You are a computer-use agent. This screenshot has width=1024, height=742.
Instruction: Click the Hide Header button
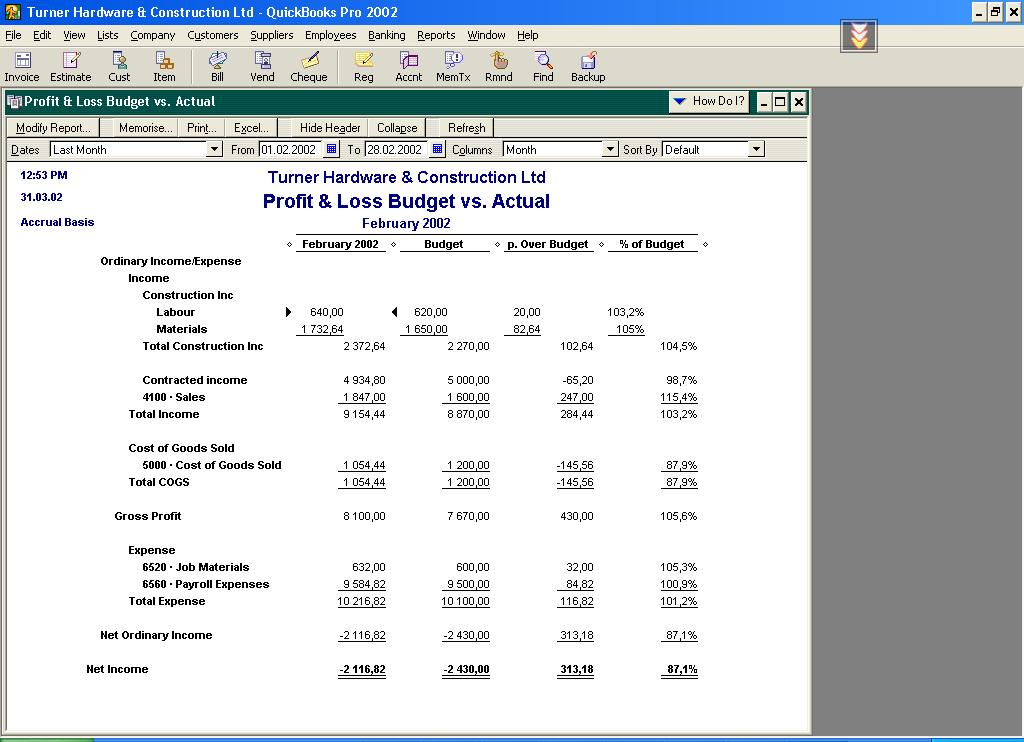click(330, 128)
